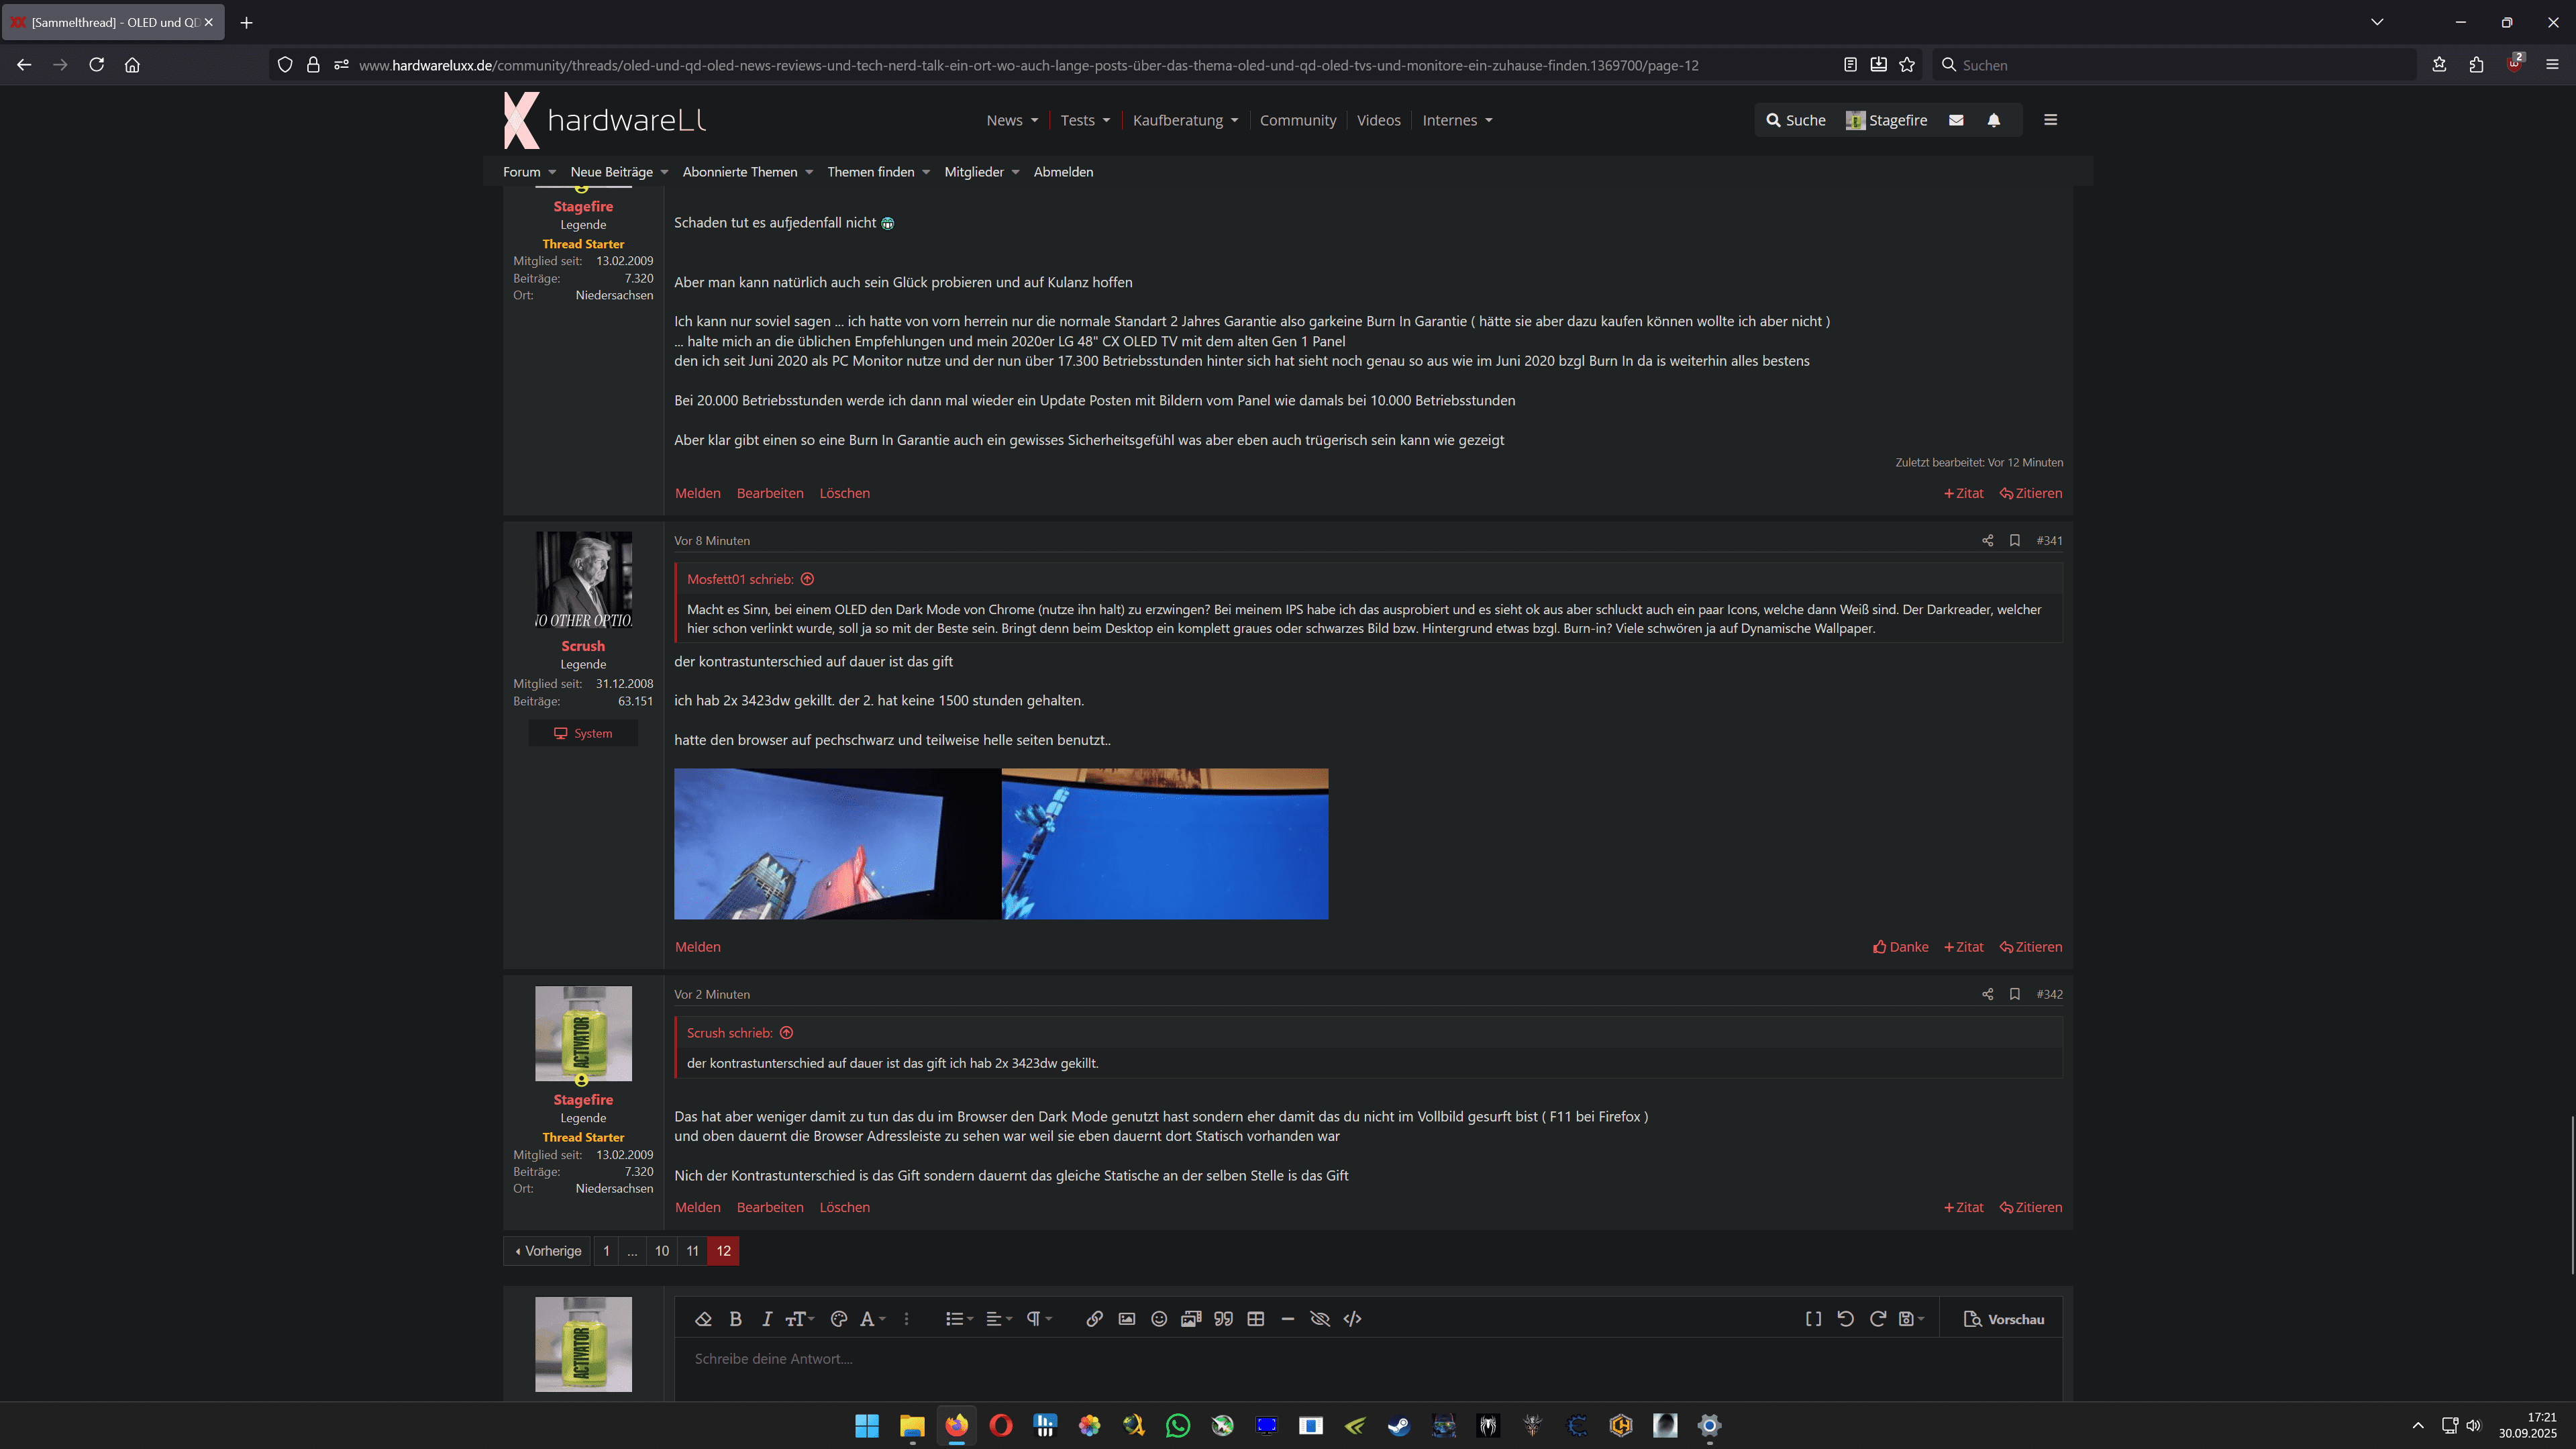Click Danke on Scrush's post

pos(1900,947)
